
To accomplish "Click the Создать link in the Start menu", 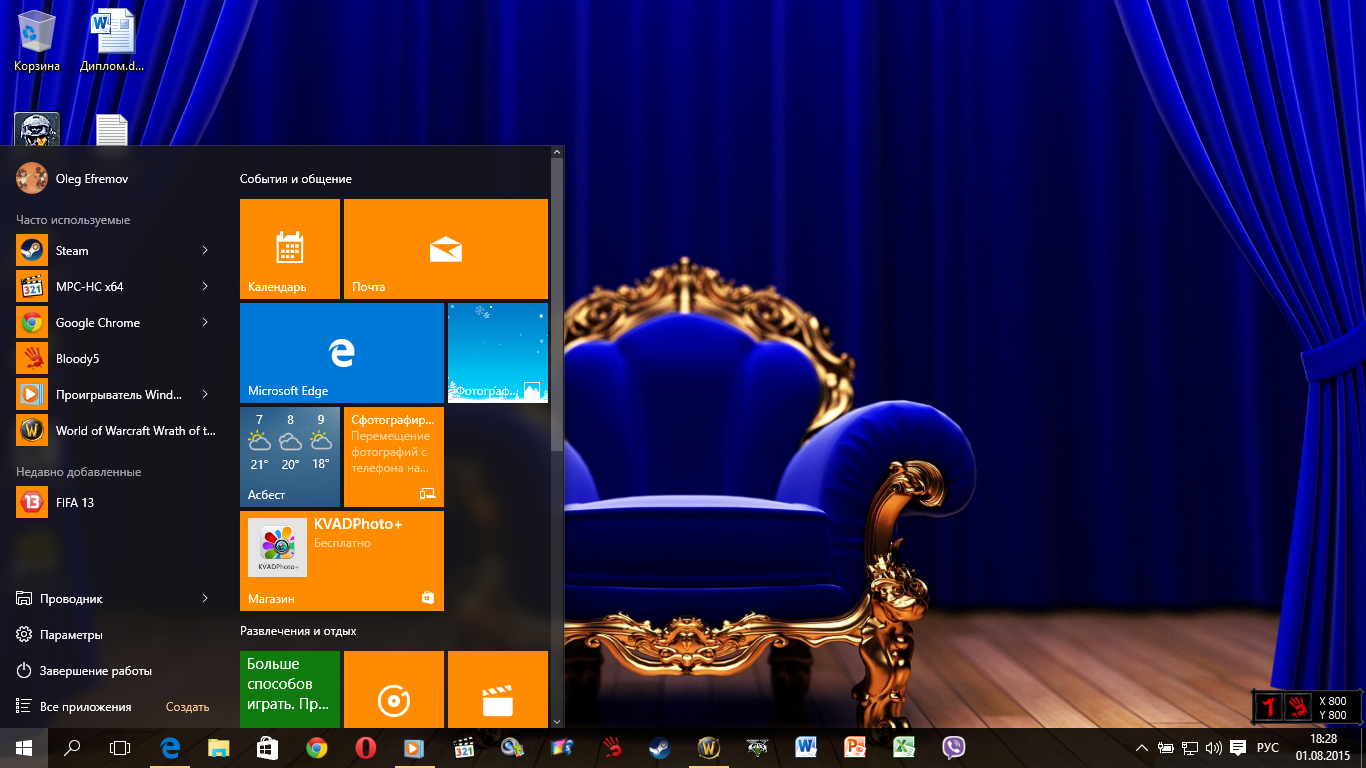I will coord(187,707).
